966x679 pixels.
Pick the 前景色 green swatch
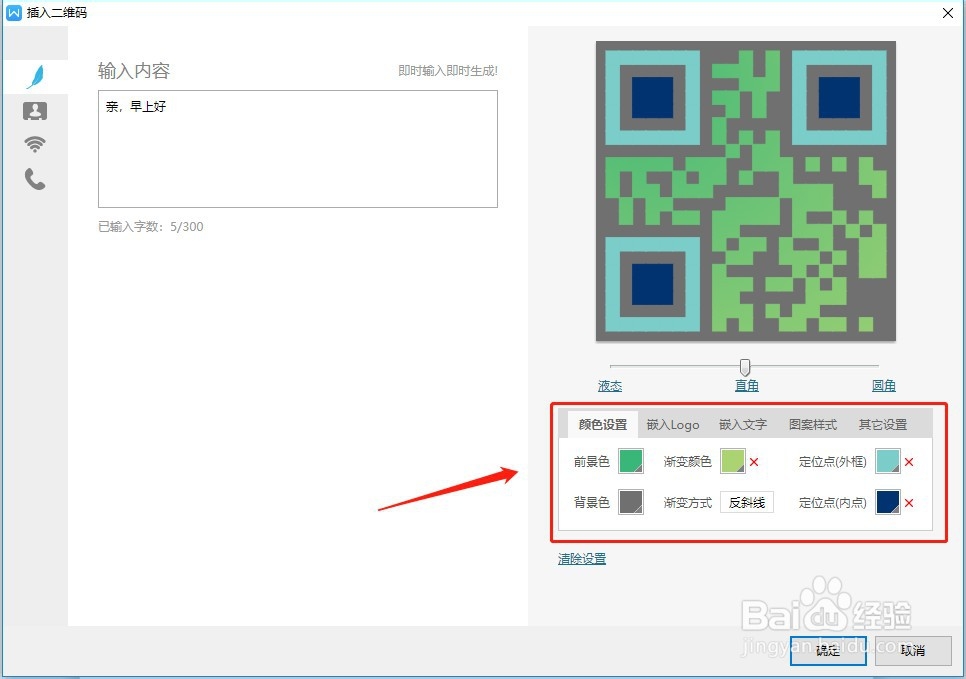(631, 461)
